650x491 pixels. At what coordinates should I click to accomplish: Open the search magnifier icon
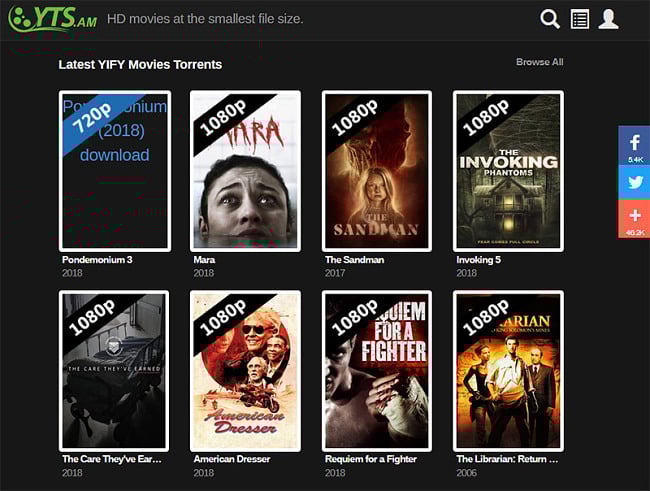[550, 19]
